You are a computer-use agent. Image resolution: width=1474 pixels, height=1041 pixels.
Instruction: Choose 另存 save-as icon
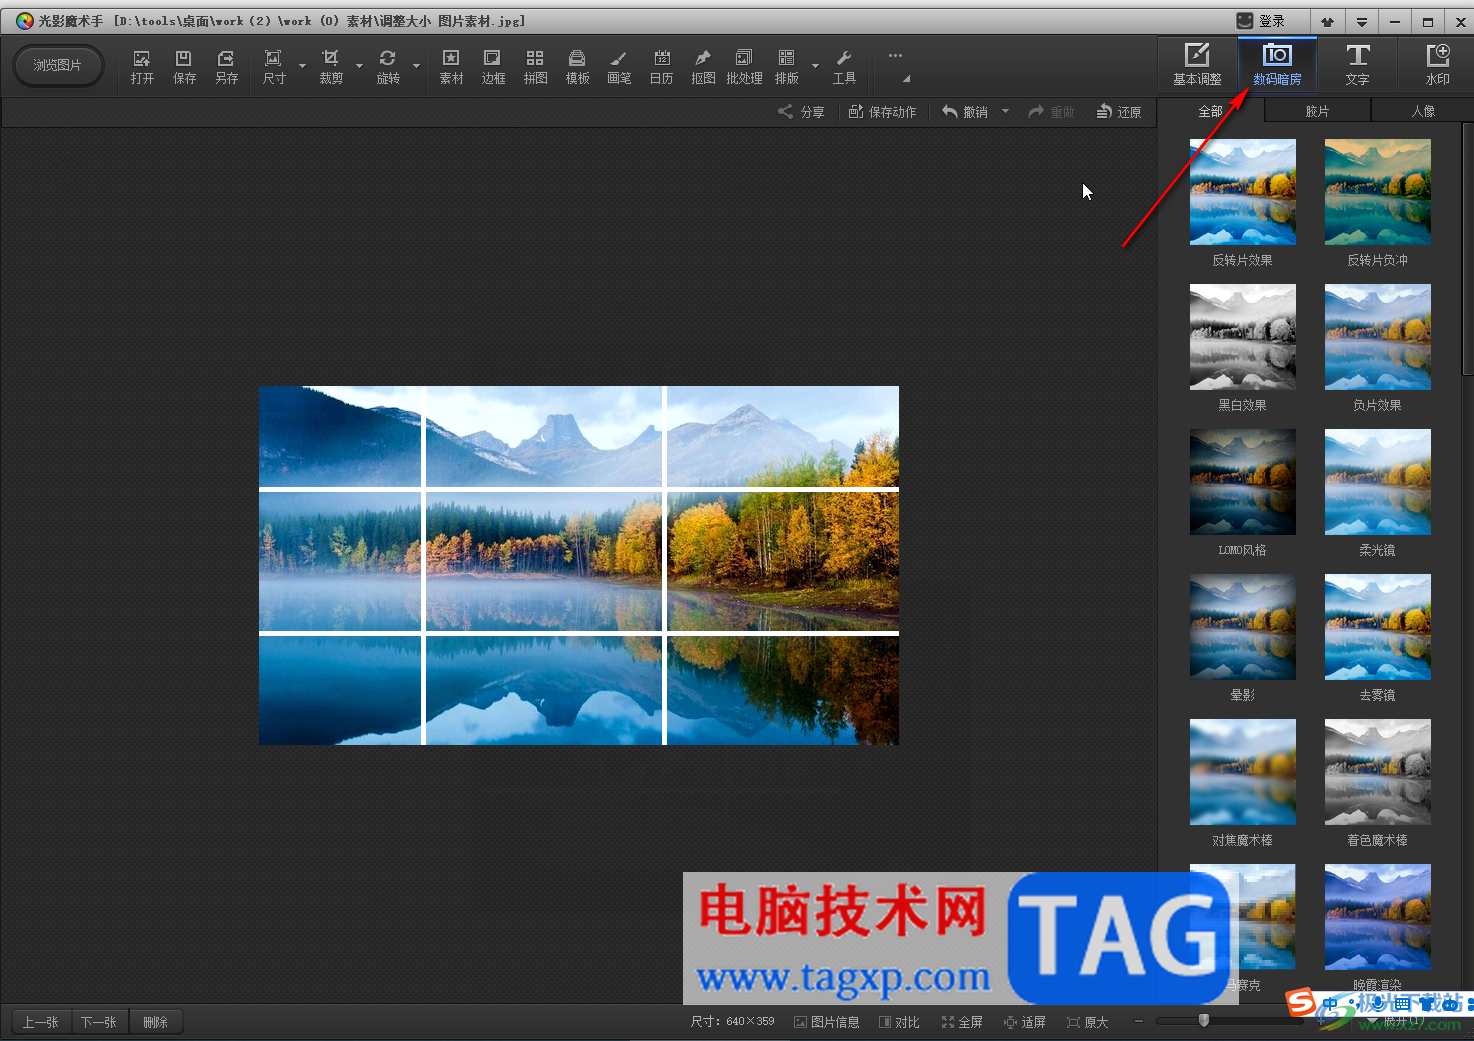coord(226,66)
